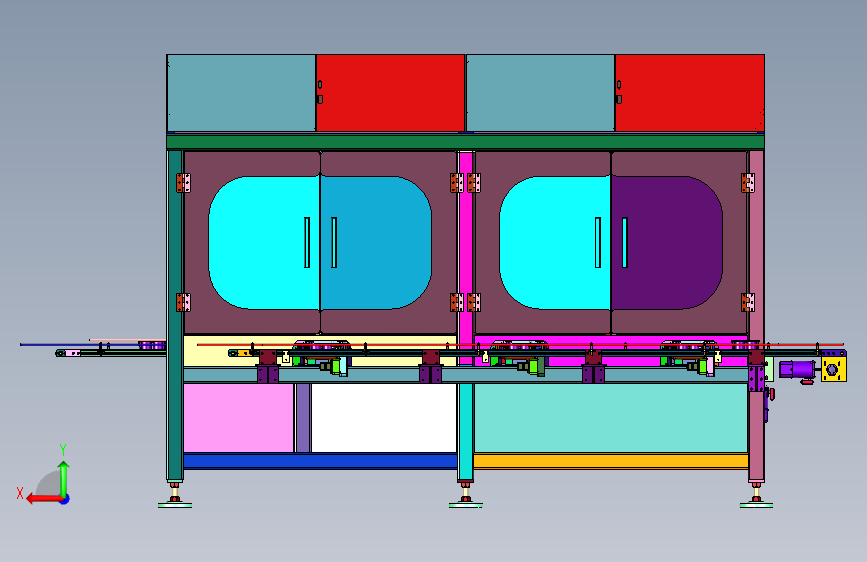Screen dimensions: 867x562
Task: Select the violet divider between pink and white panels
Action: pyautogui.click(x=302, y=418)
